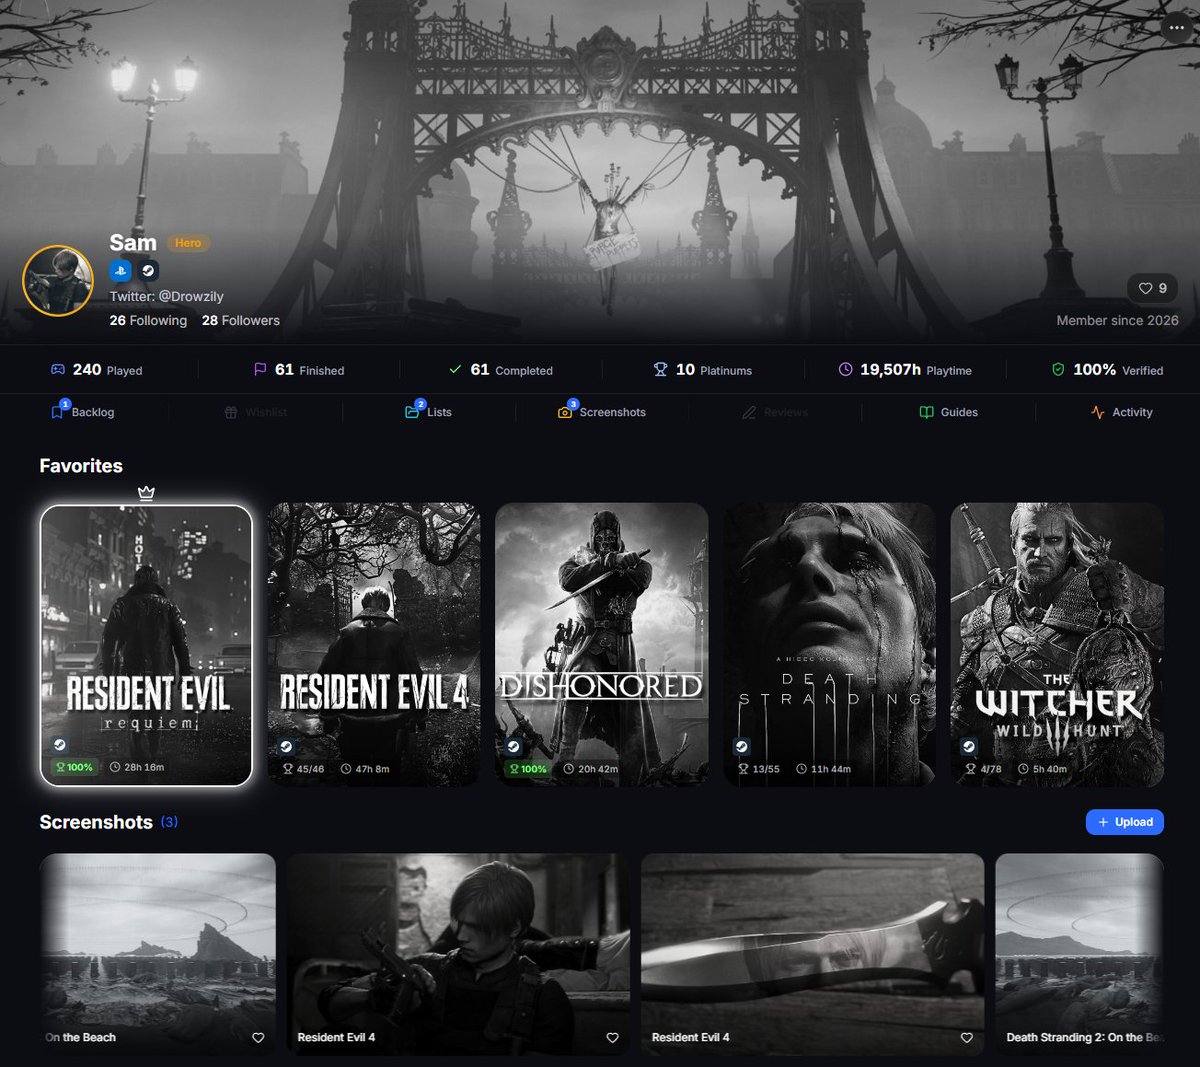Image resolution: width=1200 pixels, height=1067 pixels.
Task: Switch to the Wishlist tab
Action: click(255, 412)
